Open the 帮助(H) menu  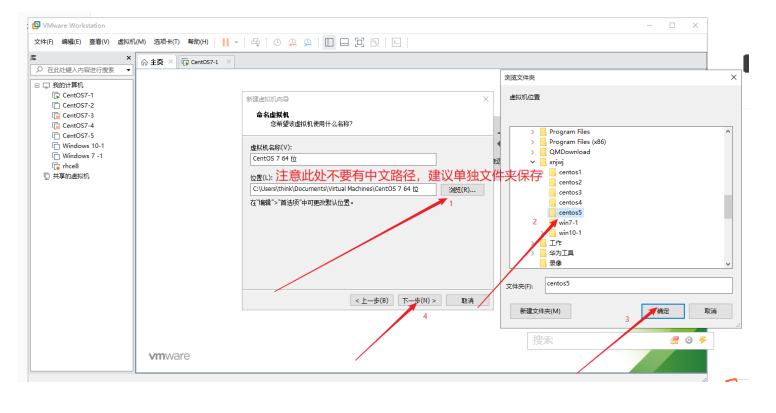(x=198, y=42)
